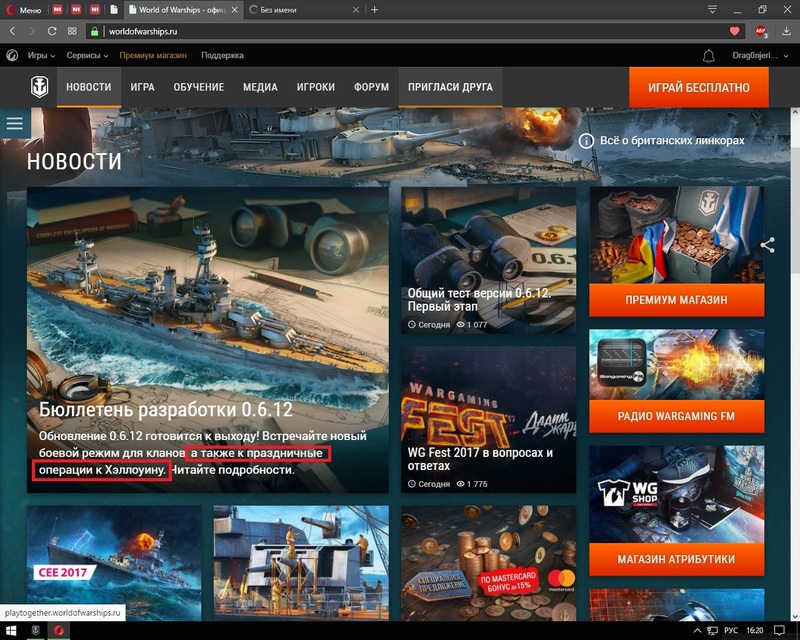Open the Windows action center icon
The image size is (800, 640).
tap(779, 631)
